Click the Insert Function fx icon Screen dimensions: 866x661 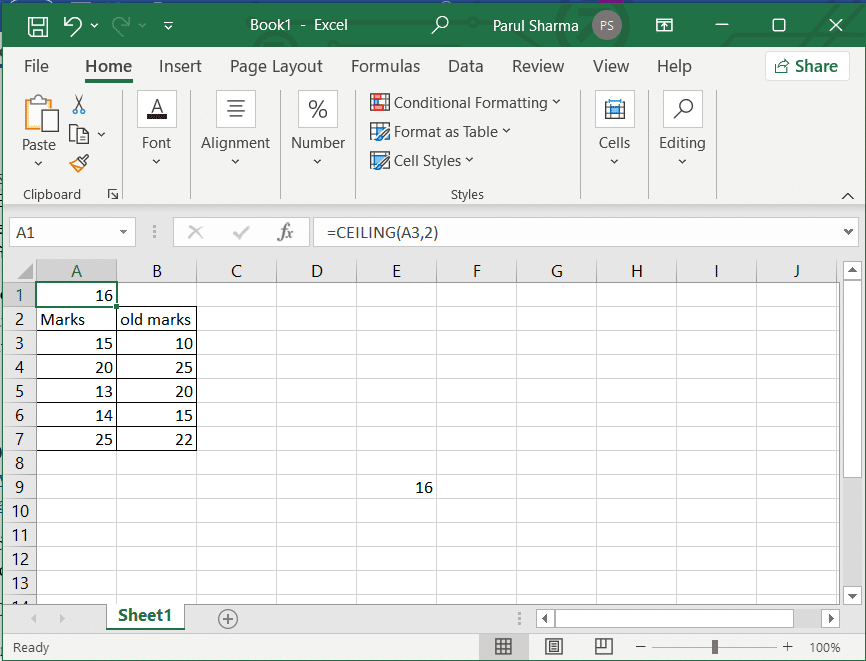285,232
